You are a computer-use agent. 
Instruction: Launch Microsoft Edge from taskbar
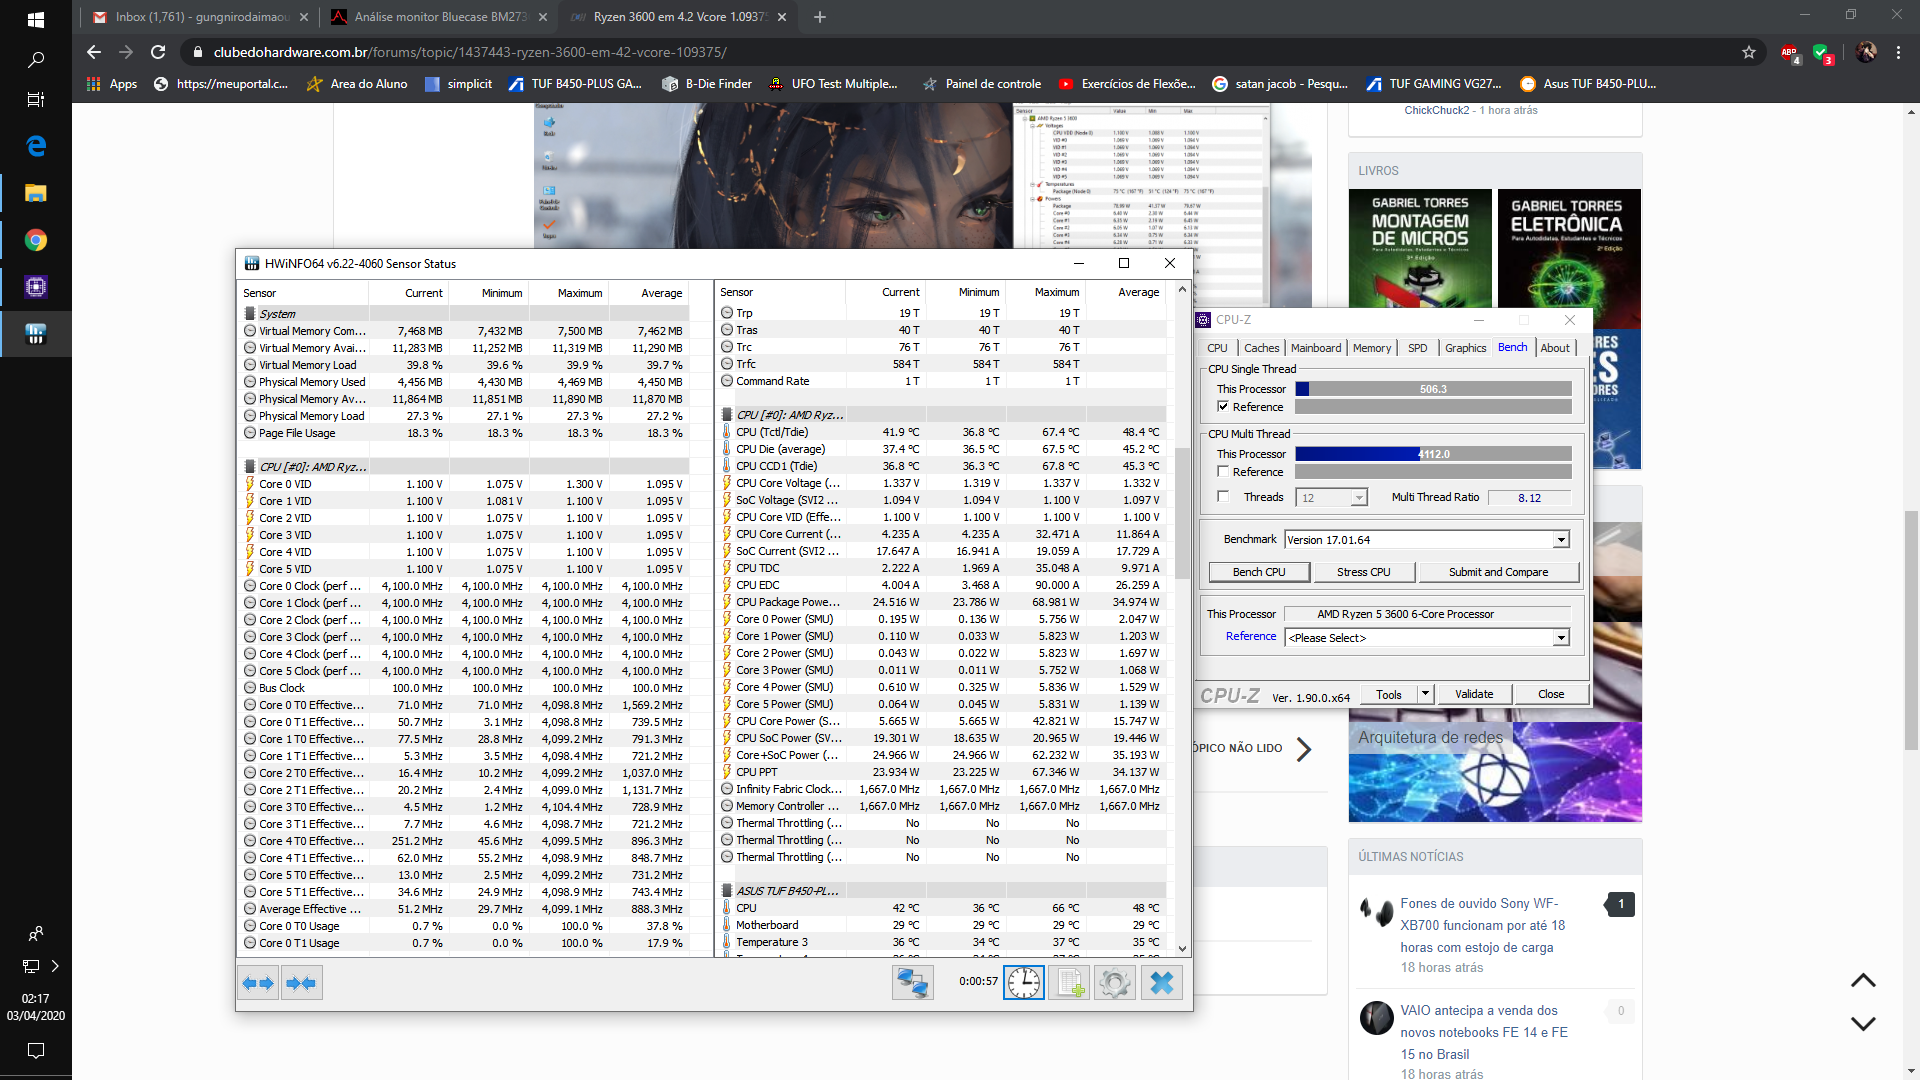coord(36,146)
